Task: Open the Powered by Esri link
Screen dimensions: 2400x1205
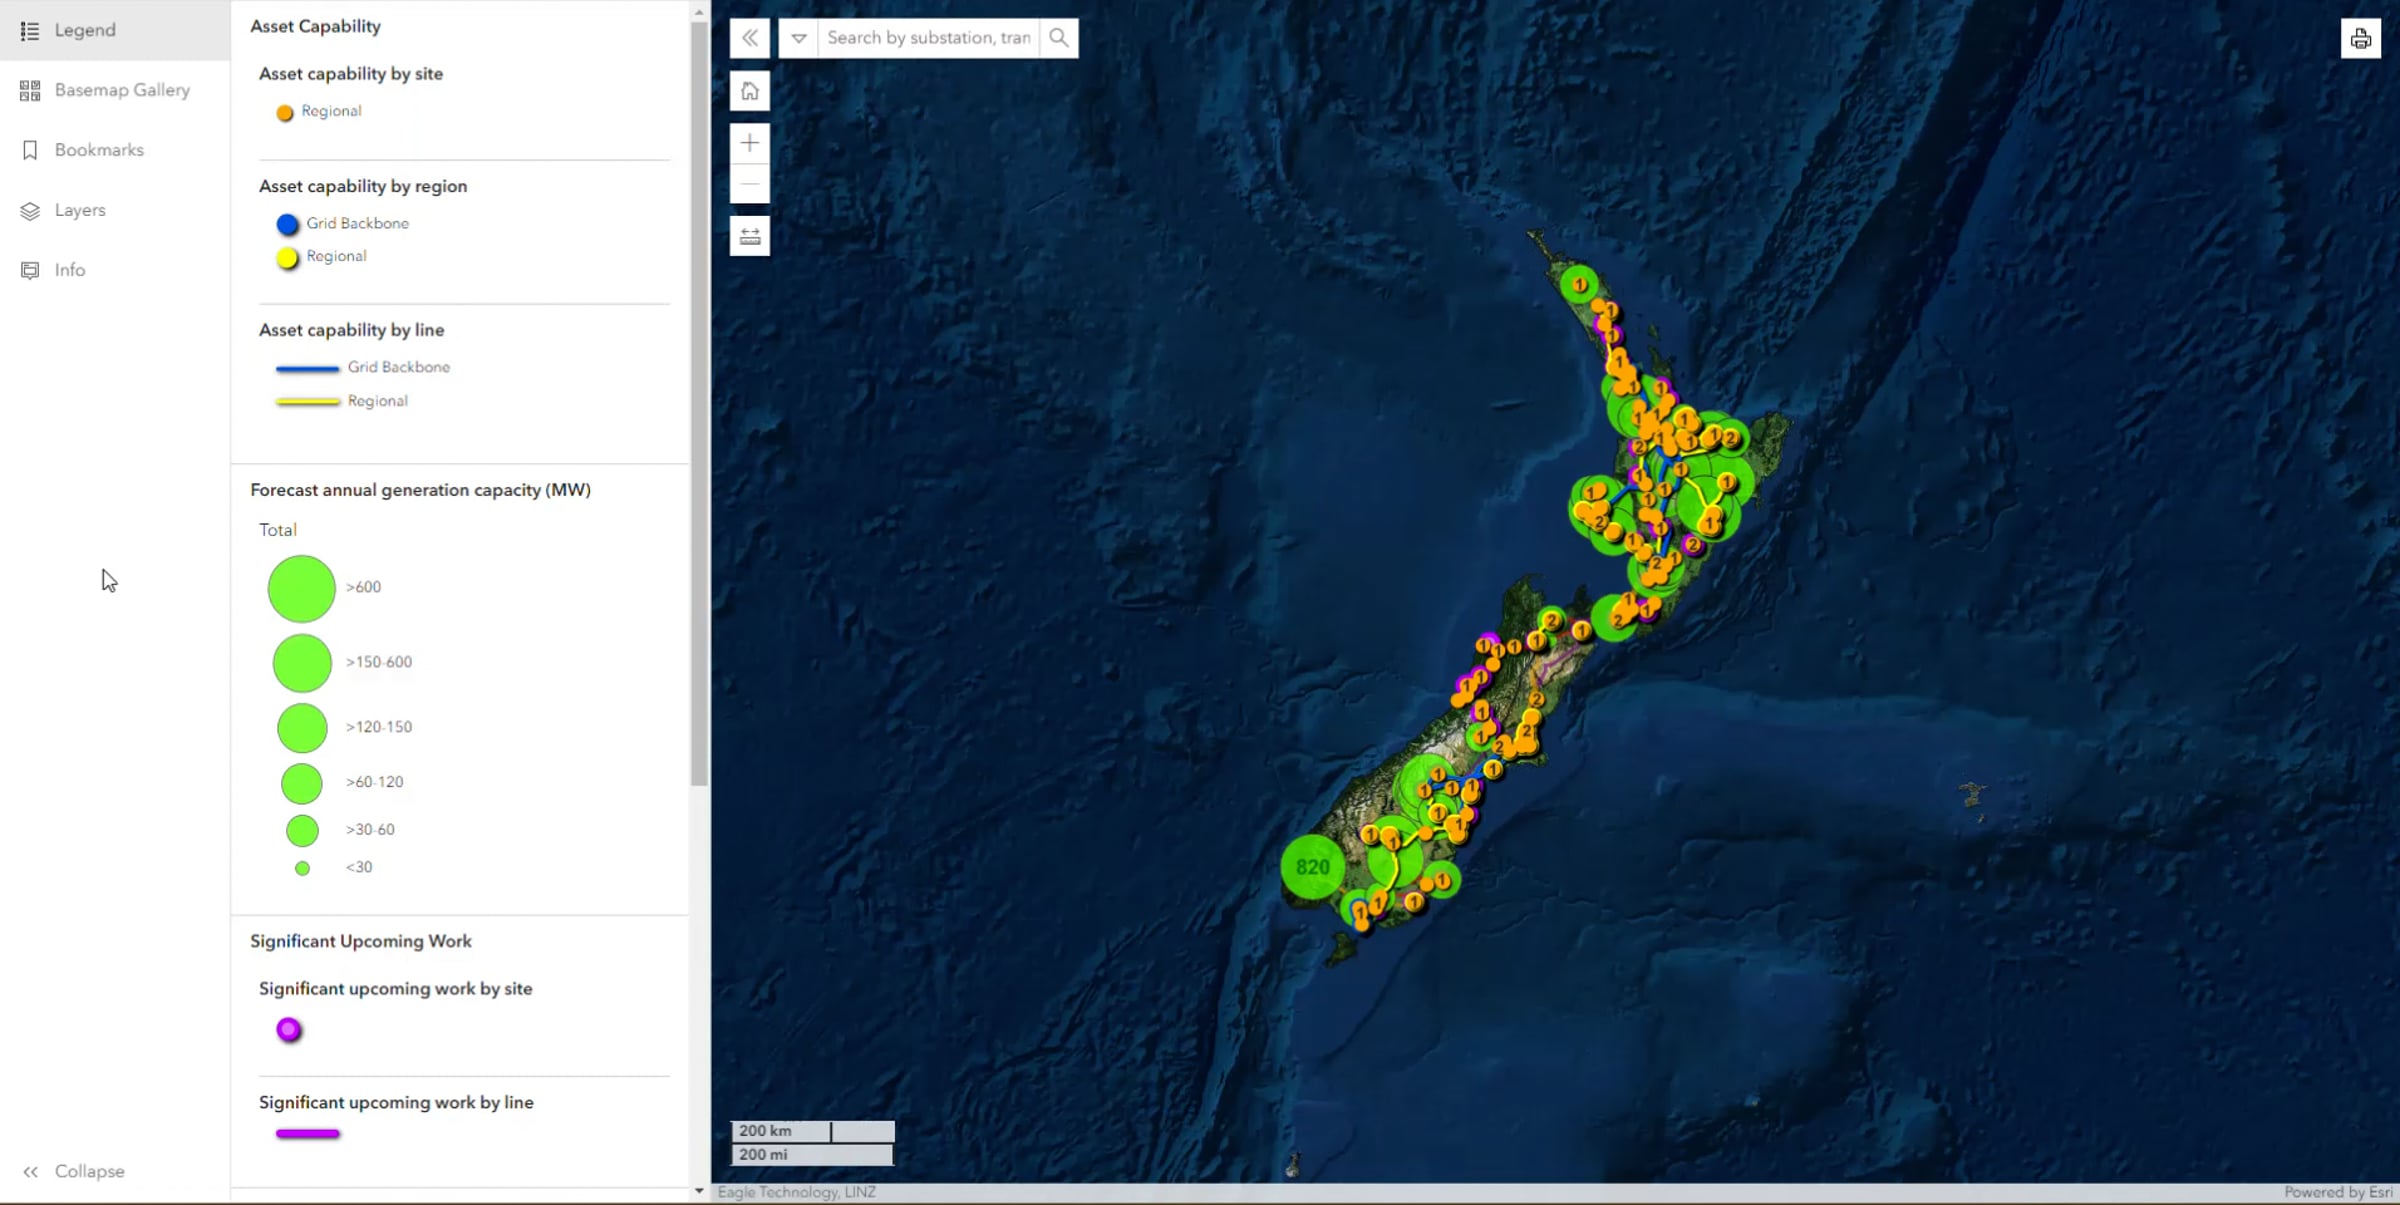Action: click(x=2338, y=1192)
